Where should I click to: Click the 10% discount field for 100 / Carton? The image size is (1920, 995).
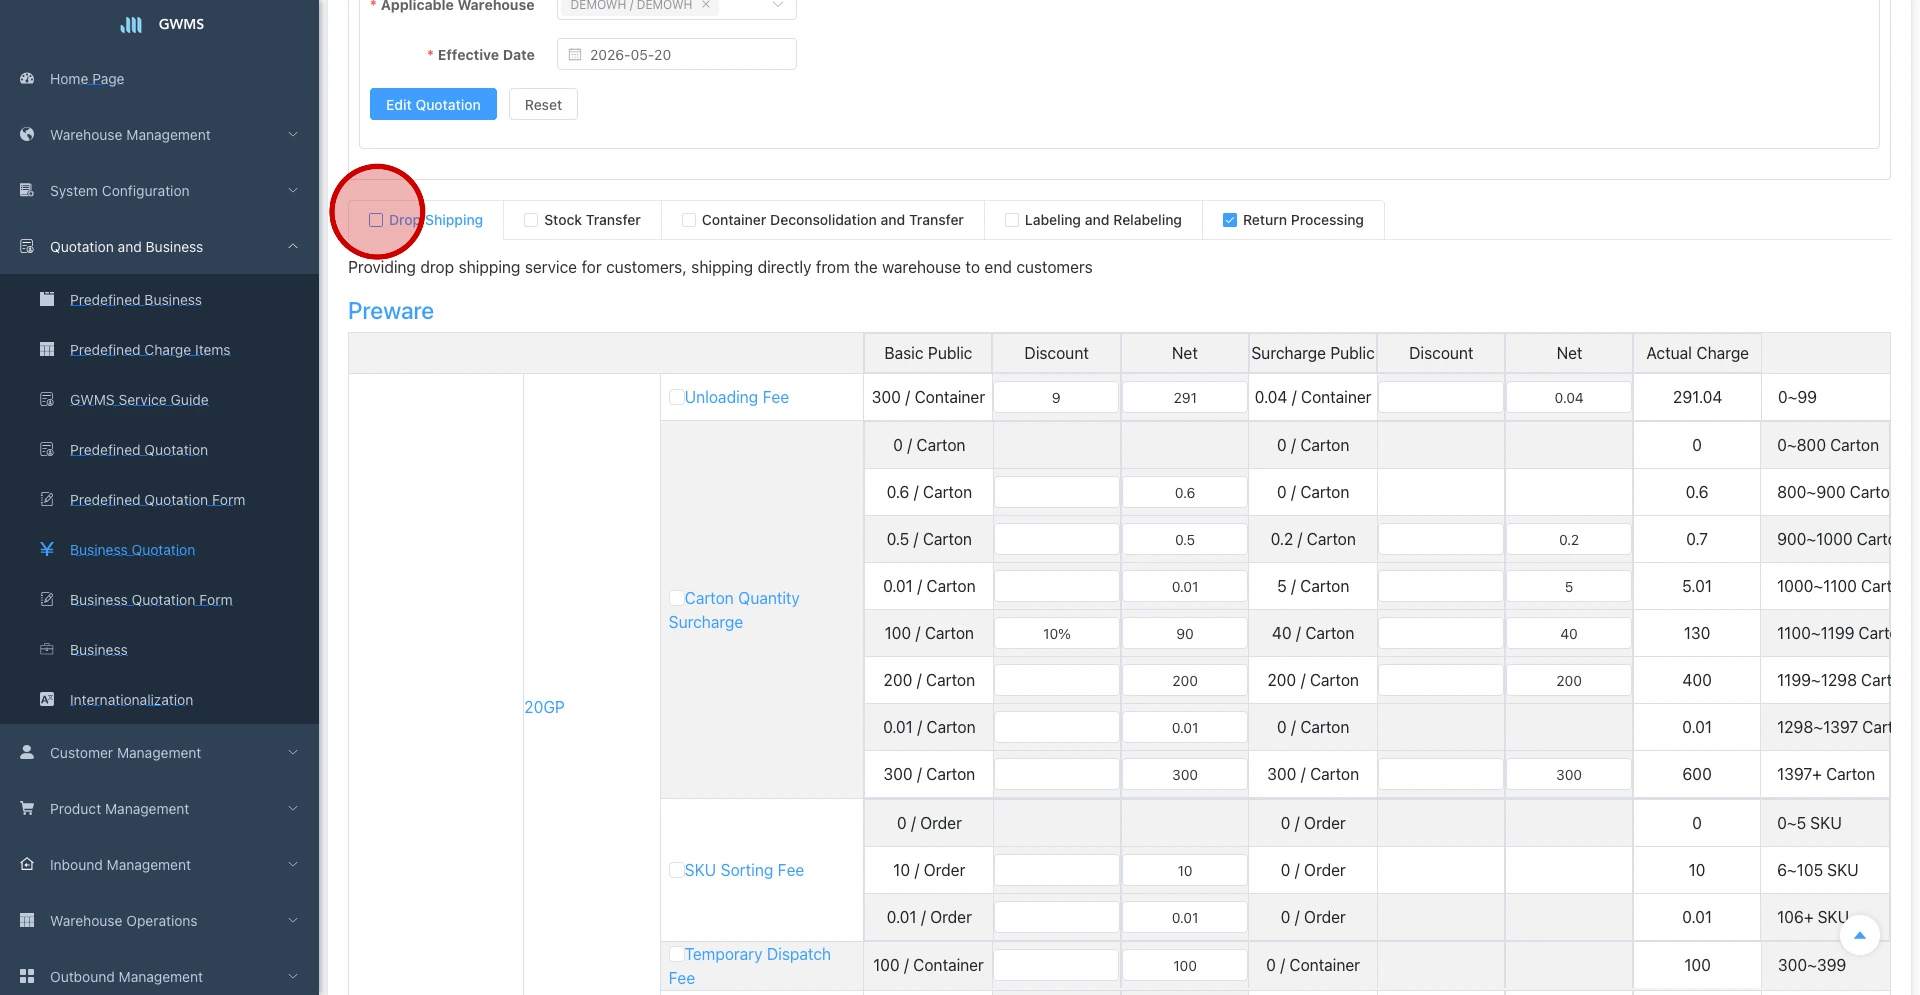coord(1056,633)
